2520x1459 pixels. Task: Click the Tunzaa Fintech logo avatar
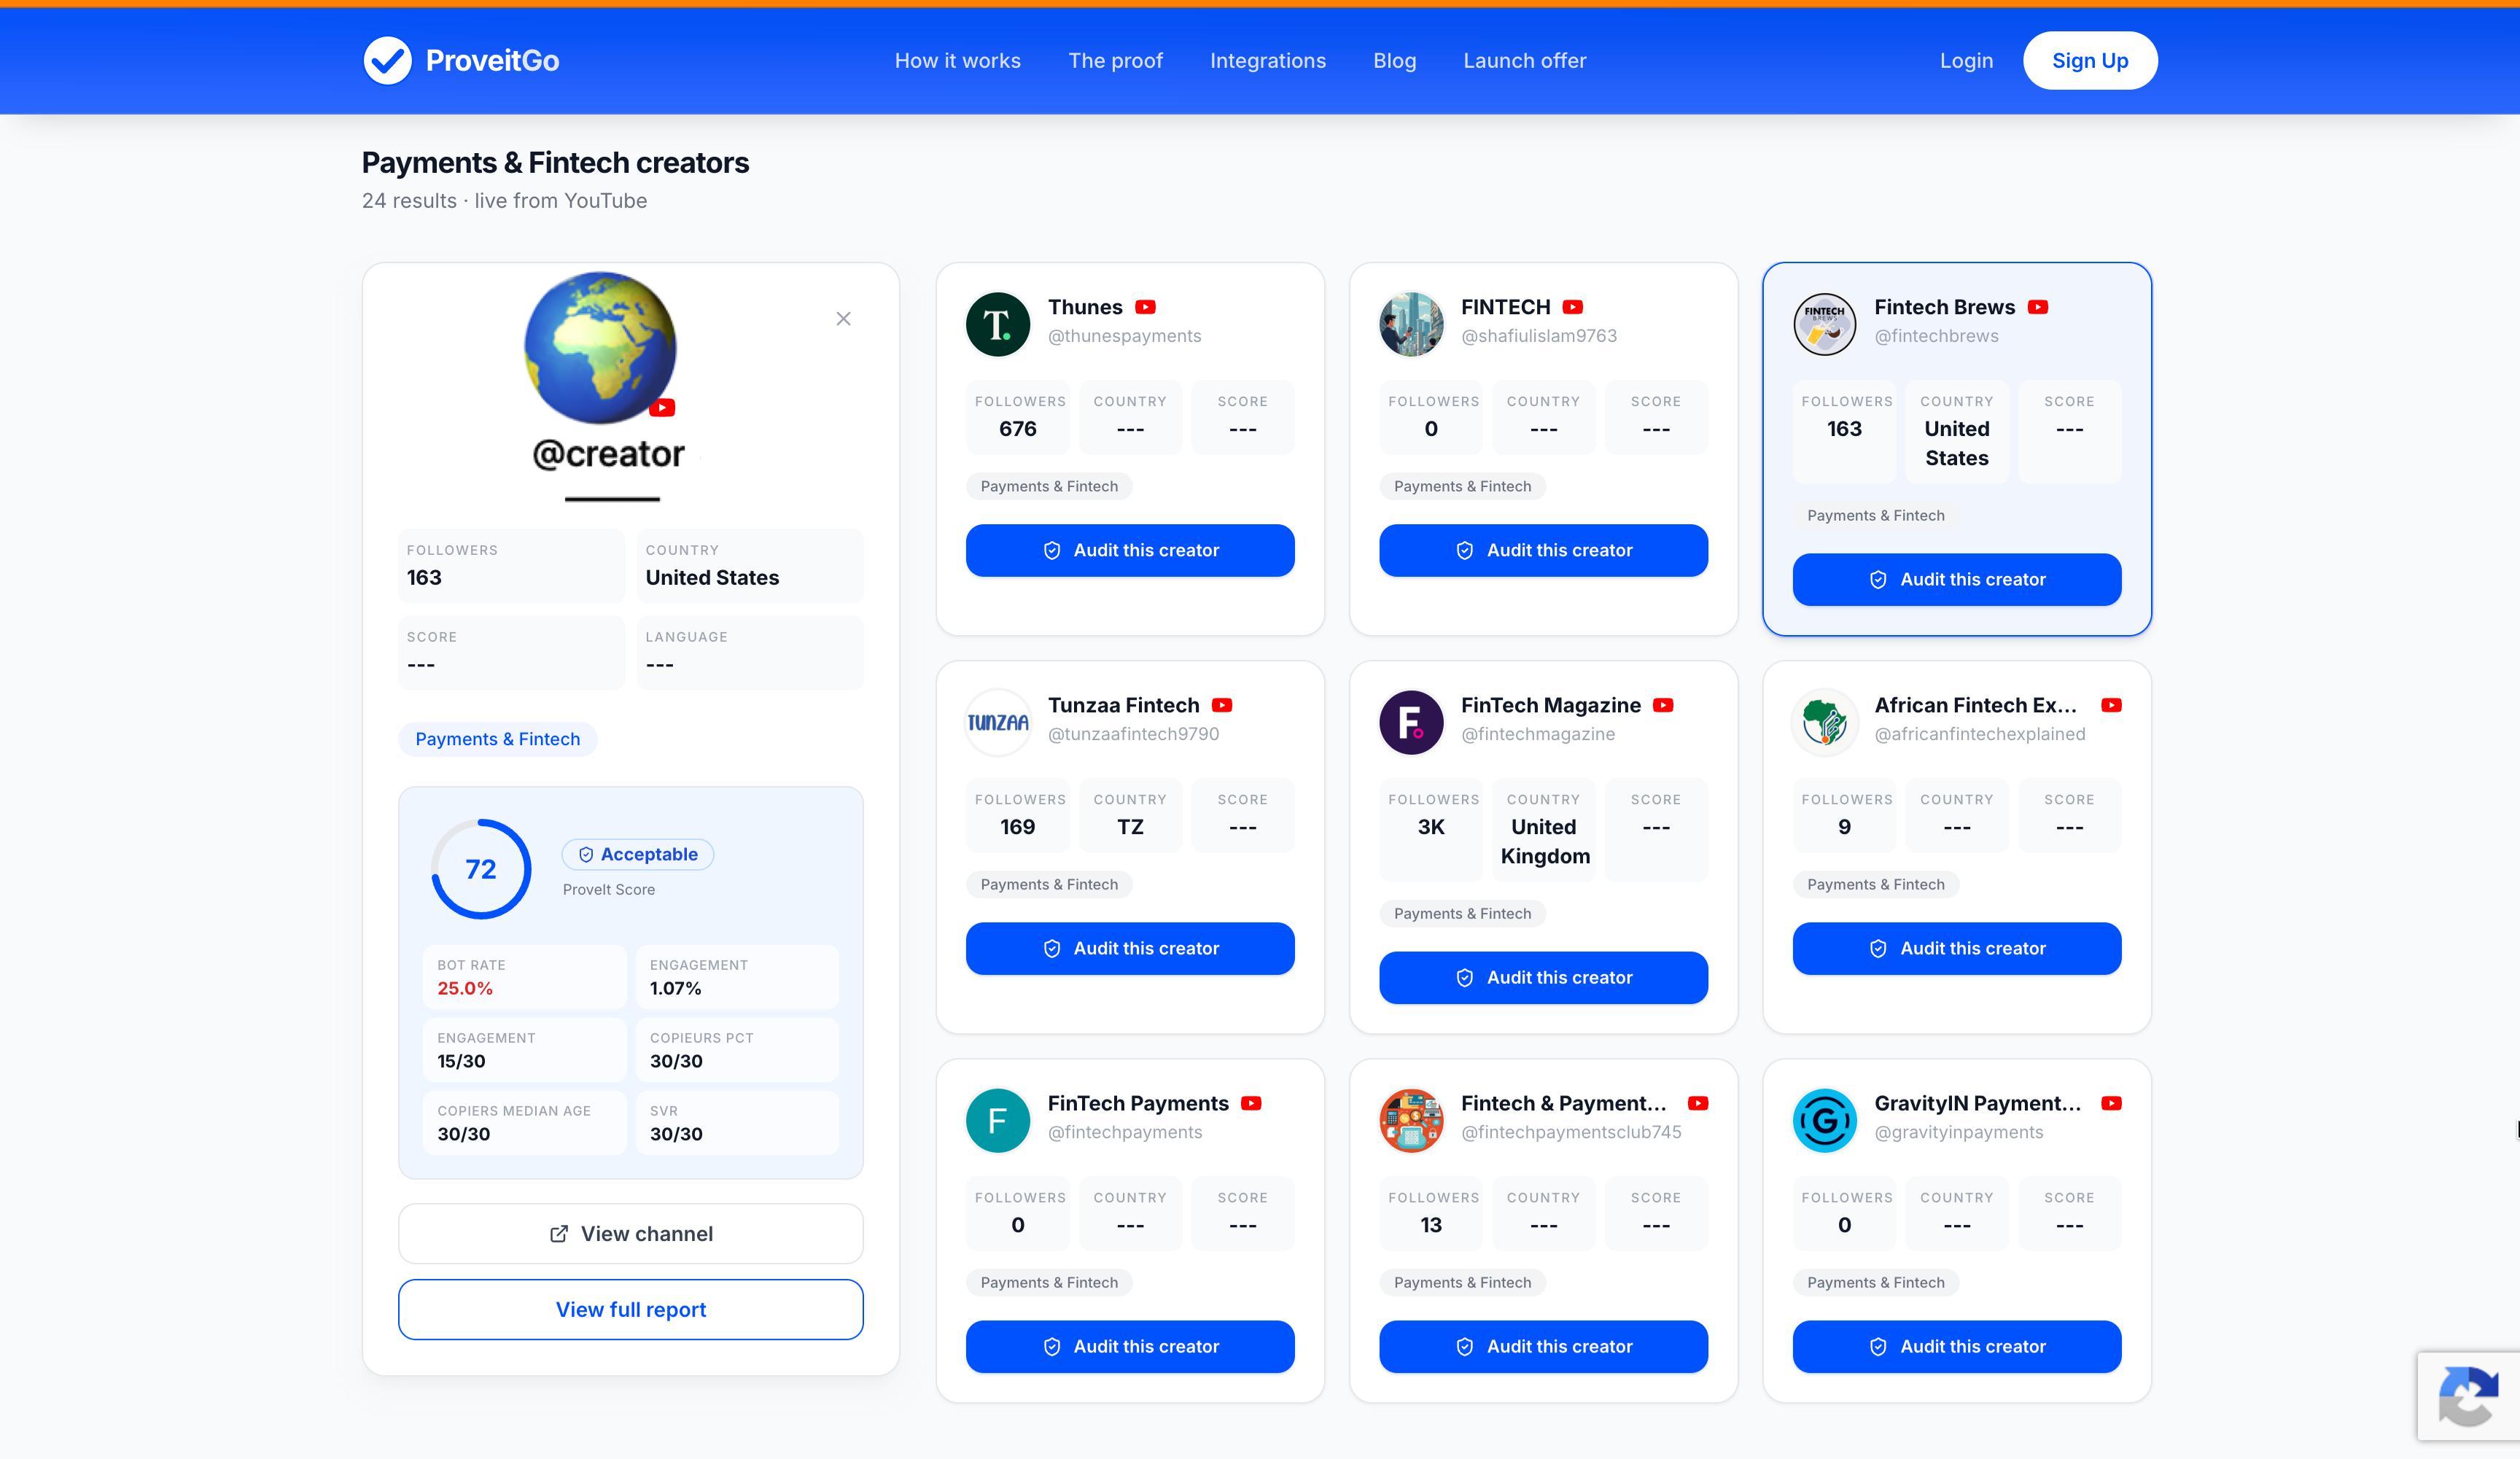pos(998,722)
